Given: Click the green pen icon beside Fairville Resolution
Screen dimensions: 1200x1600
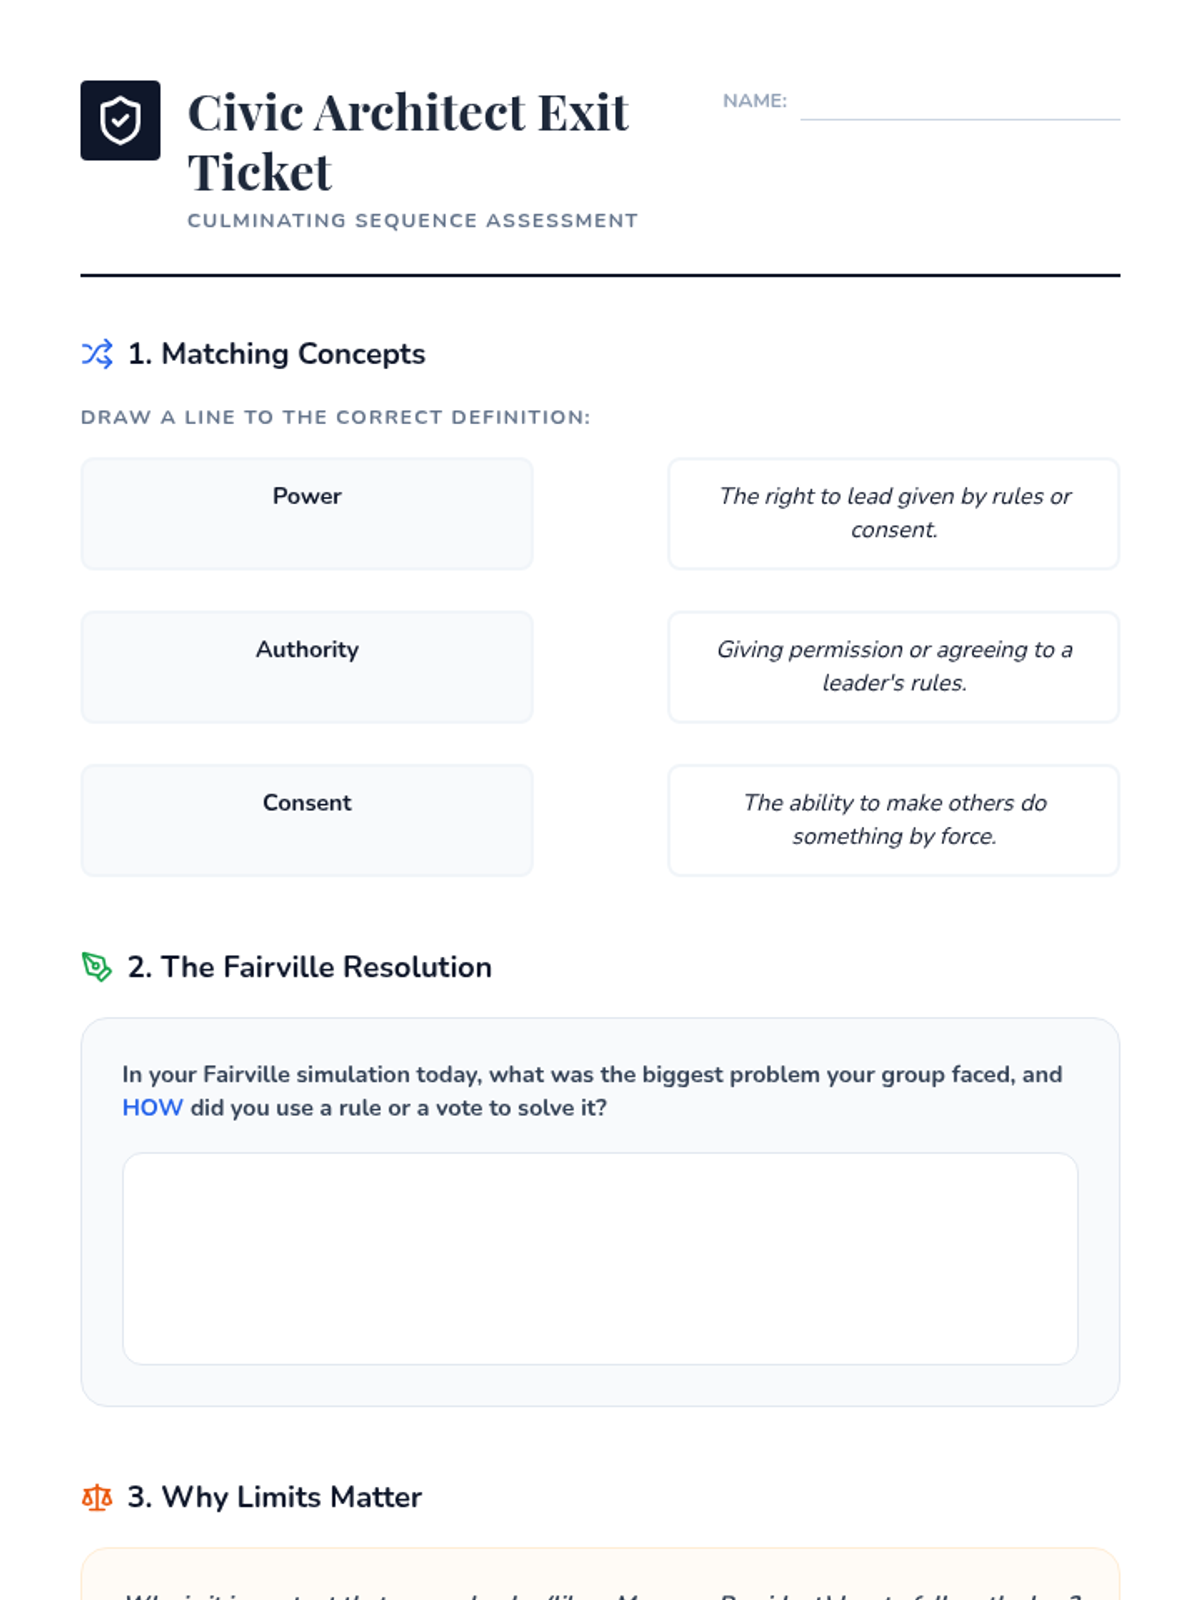Looking at the screenshot, I should 97,967.
